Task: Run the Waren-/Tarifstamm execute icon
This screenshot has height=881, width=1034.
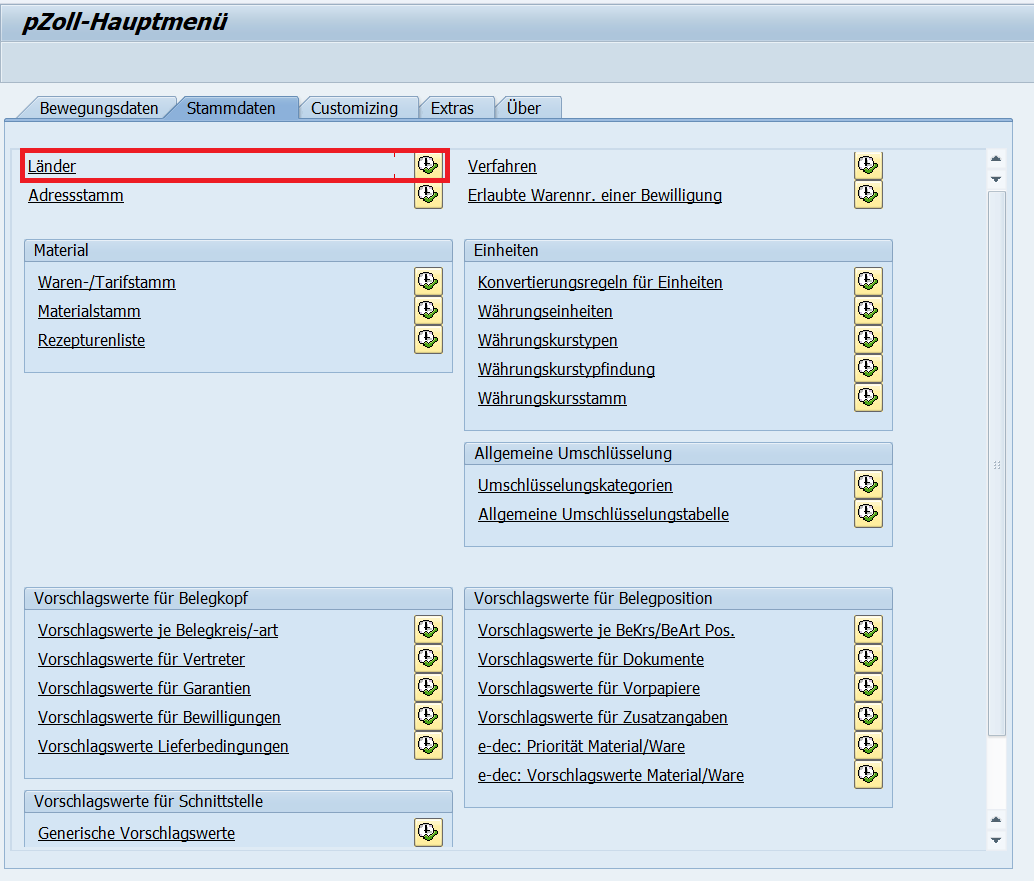Action: 428,282
